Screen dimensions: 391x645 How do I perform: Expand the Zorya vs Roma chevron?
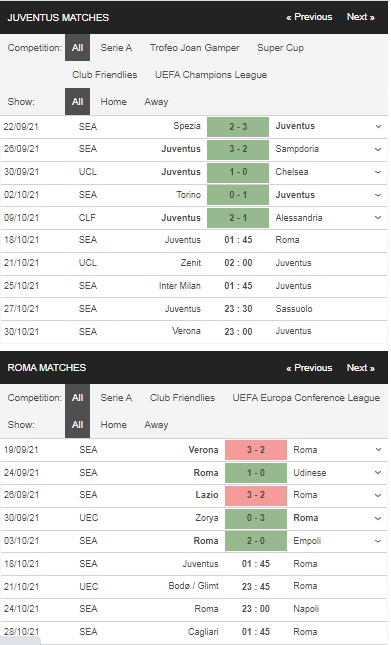point(378,518)
